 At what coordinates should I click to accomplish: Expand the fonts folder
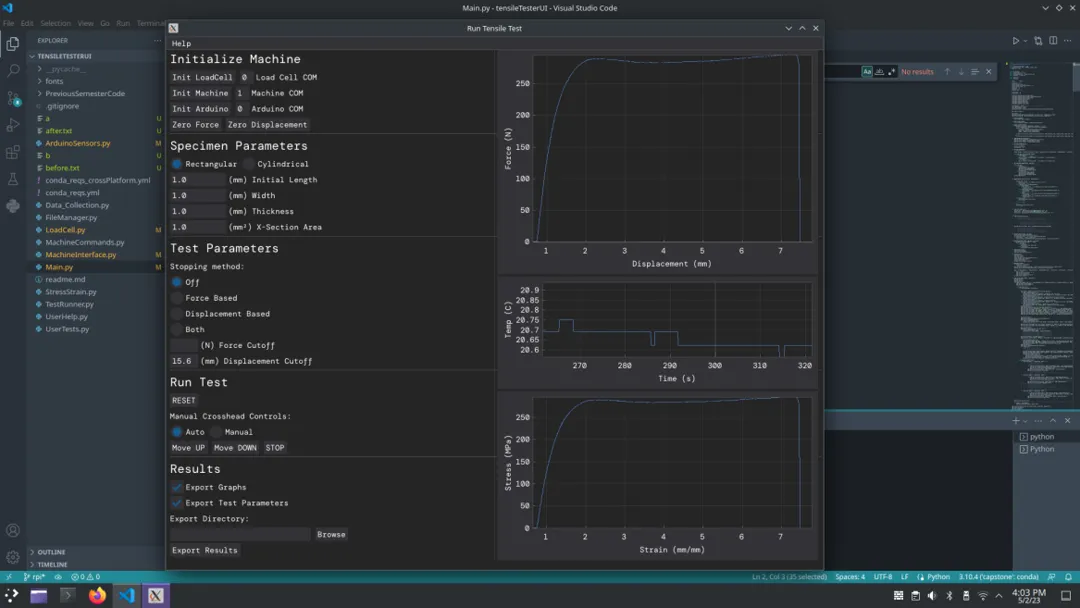tap(40, 81)
